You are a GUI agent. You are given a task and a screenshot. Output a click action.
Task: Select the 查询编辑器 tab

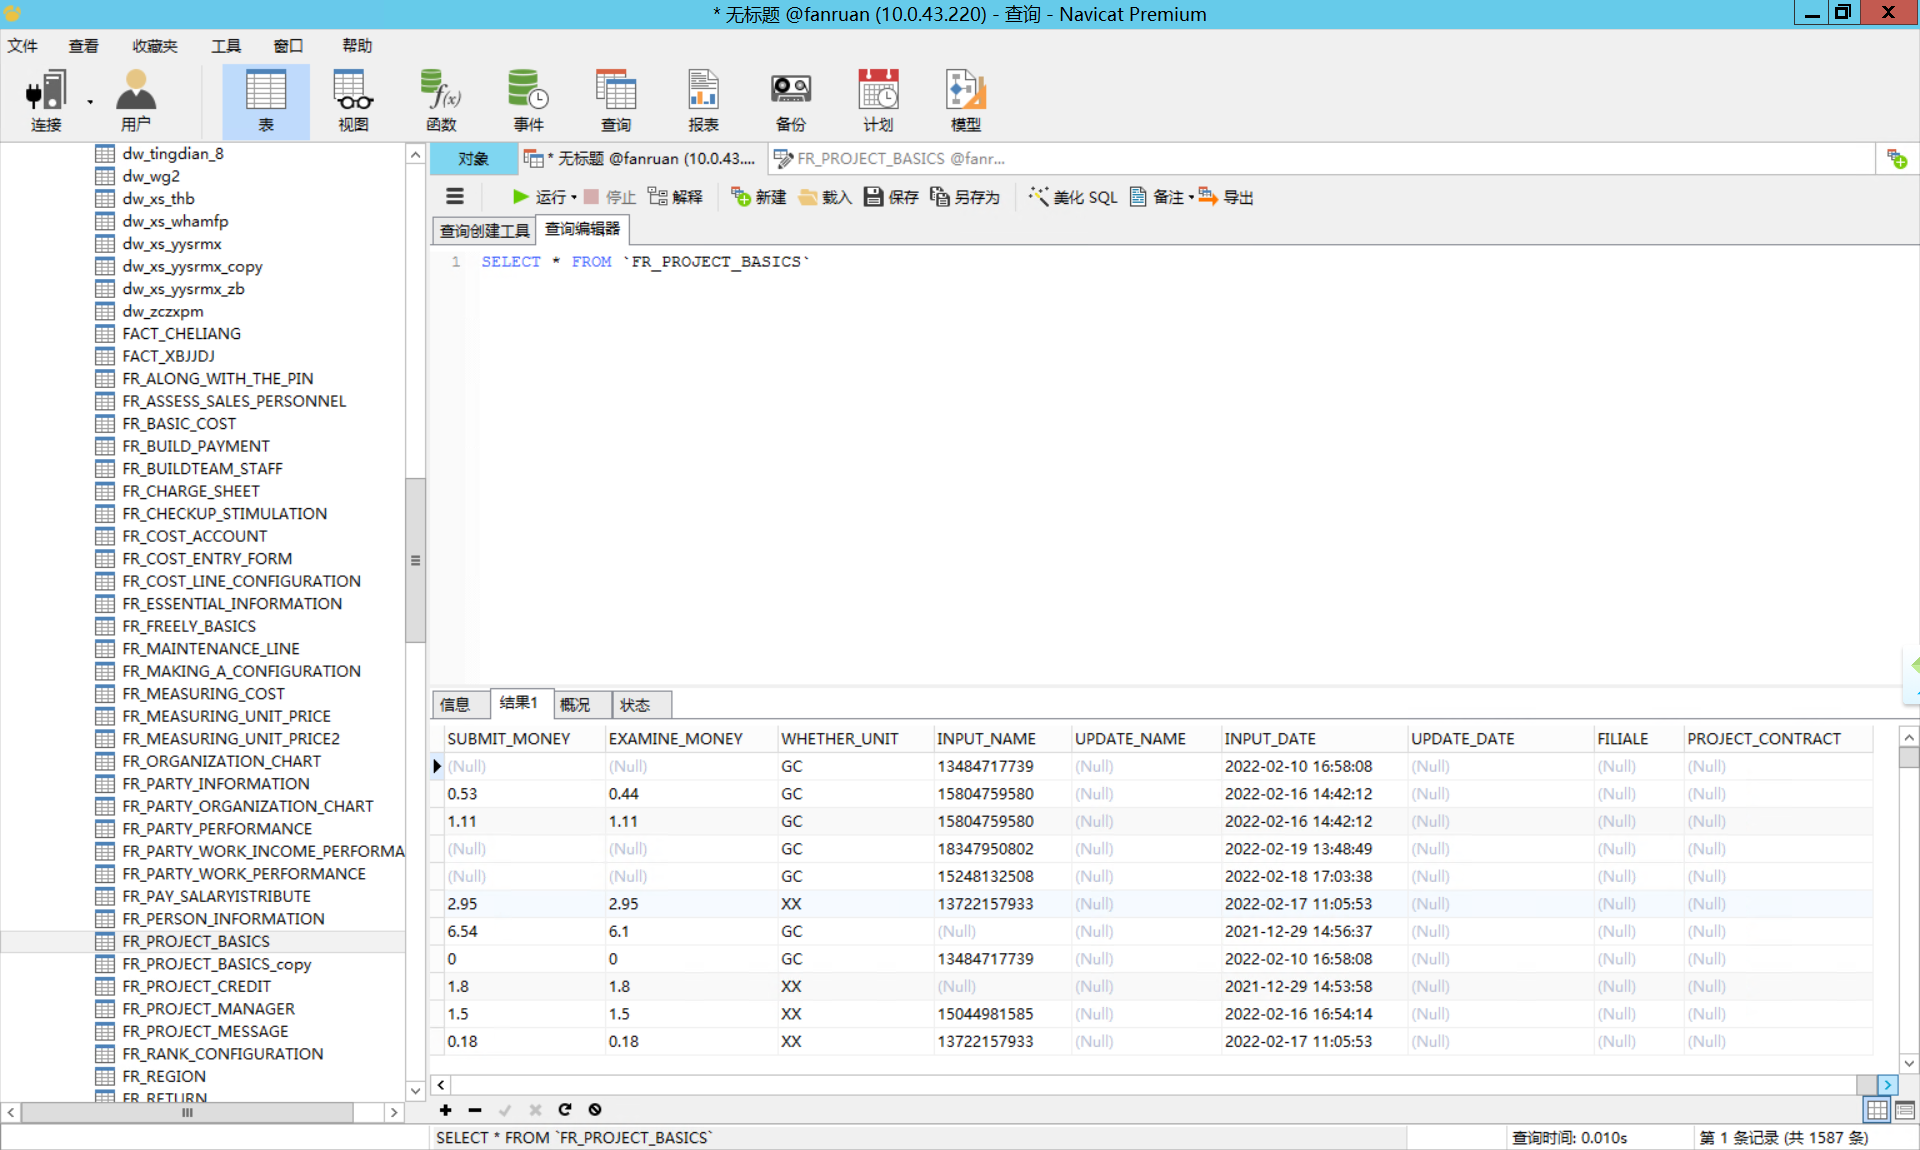click(583, 229)
